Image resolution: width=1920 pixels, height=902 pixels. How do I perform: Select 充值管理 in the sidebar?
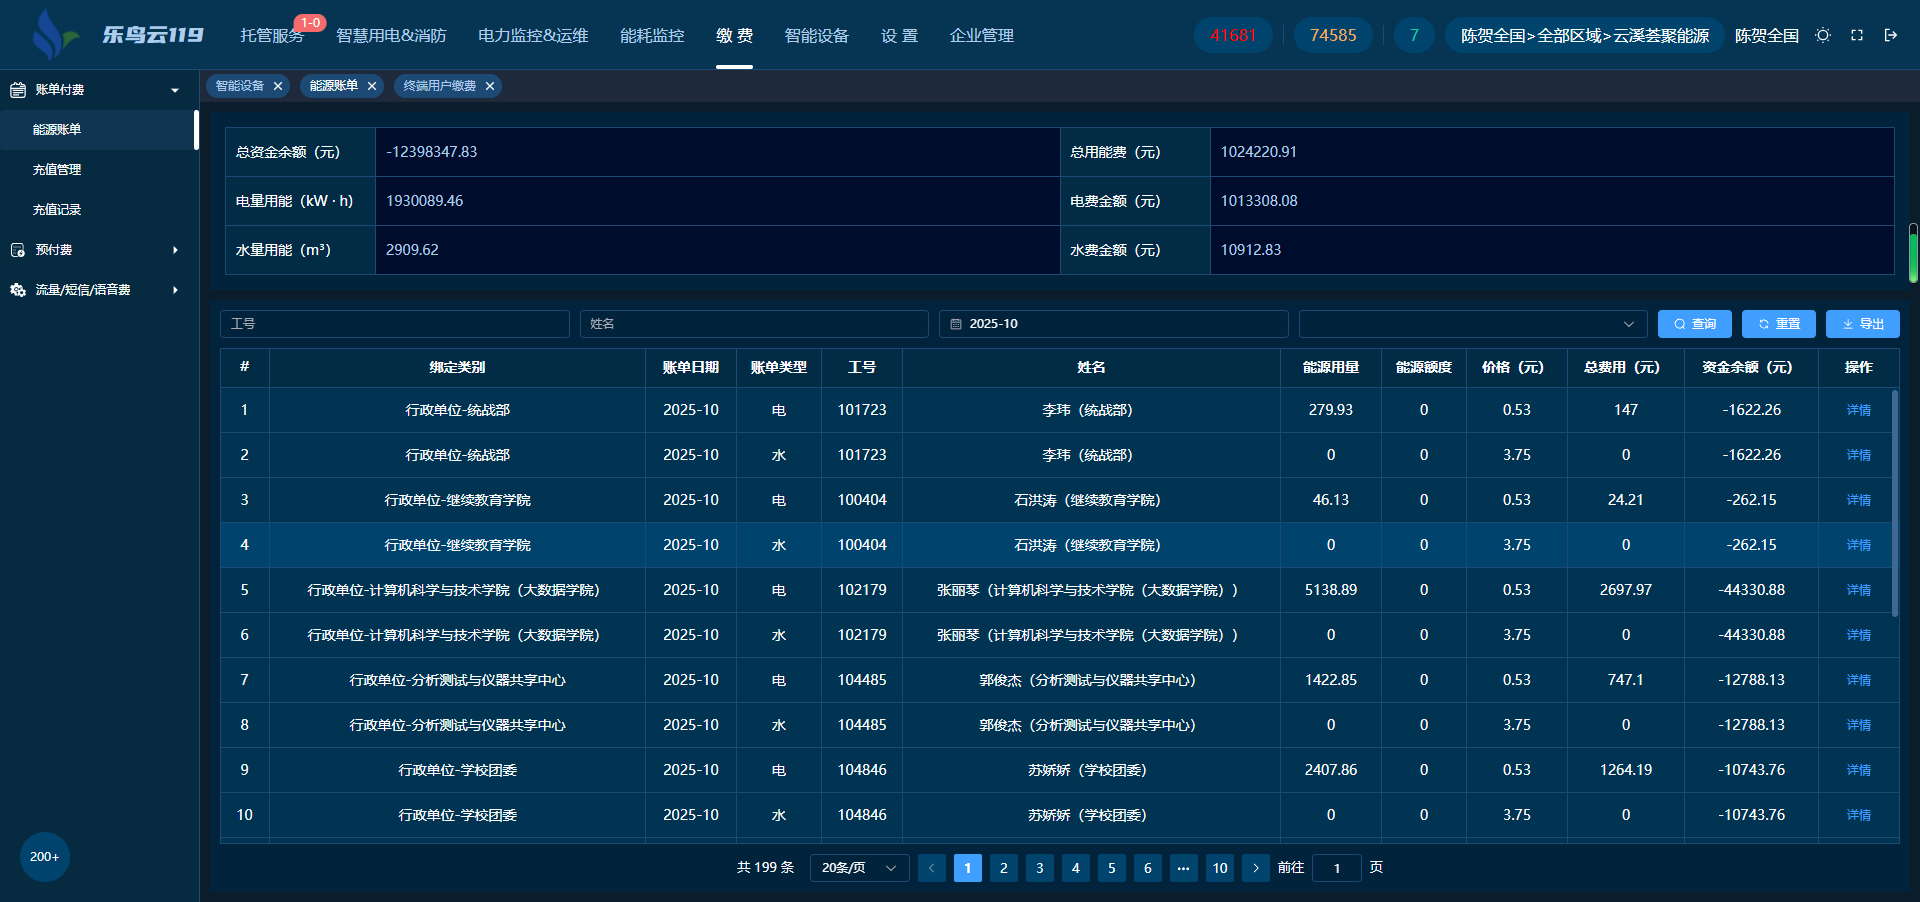tap(57, 170)
